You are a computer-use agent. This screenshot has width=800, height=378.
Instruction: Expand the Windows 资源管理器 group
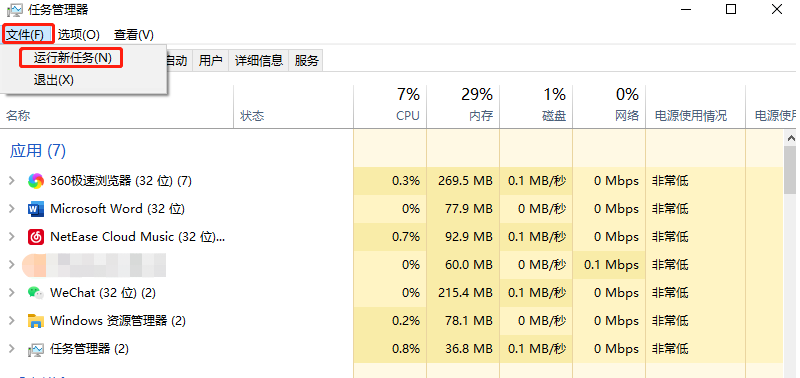tap(12, 321)
